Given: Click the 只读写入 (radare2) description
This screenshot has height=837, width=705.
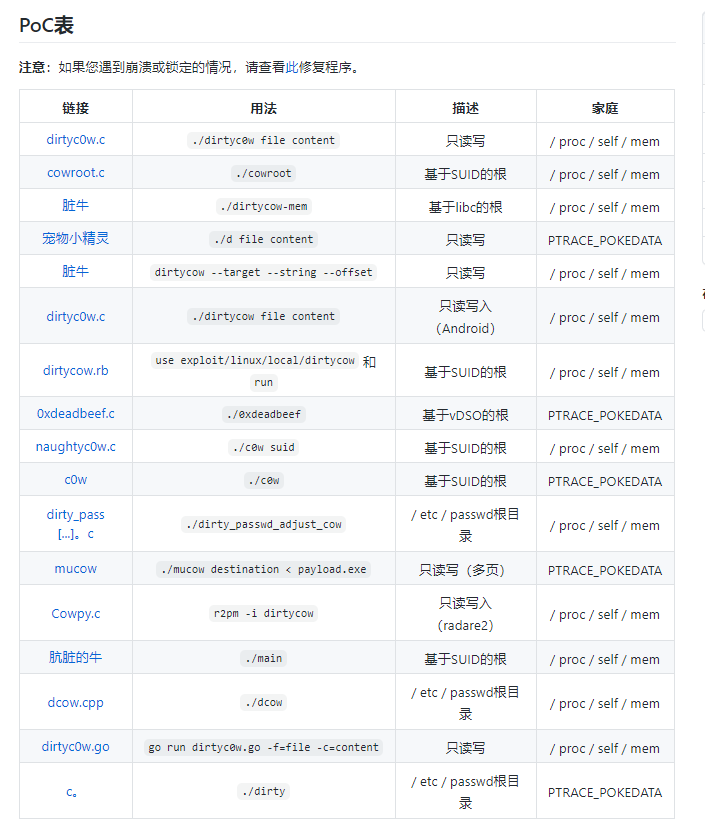Looking at the screenshot, I should (x=465, y=614).
